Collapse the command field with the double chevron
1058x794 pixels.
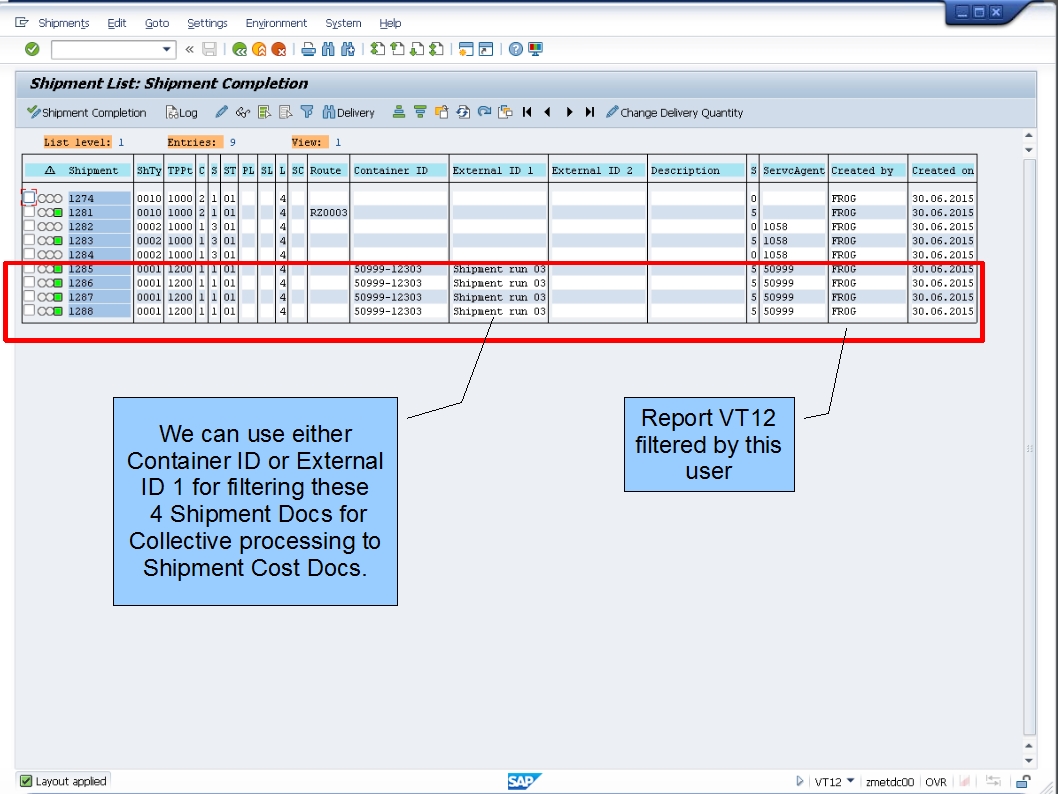(190, 49)
